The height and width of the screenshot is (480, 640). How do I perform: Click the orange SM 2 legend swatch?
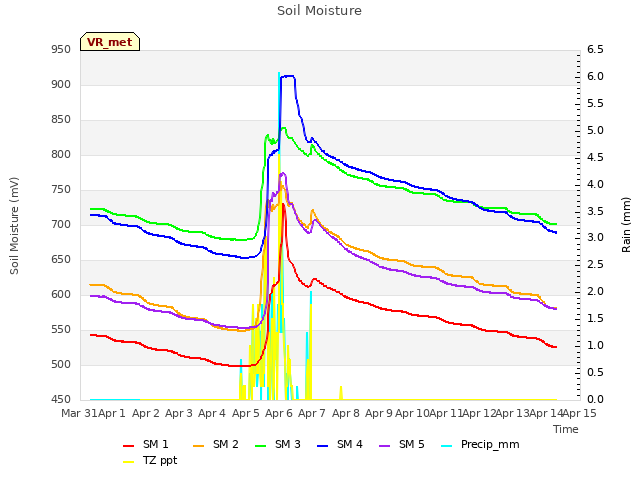tap(199, 446)
